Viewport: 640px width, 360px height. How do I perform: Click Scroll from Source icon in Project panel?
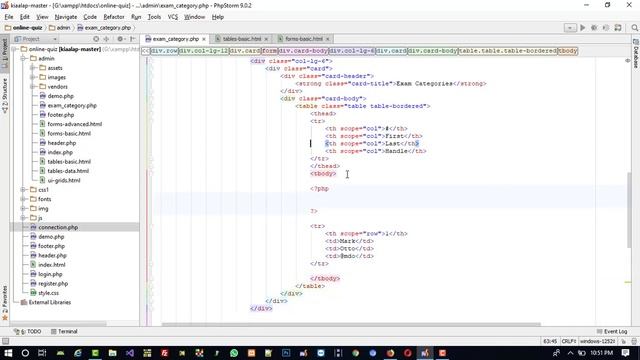coord(96,39)
